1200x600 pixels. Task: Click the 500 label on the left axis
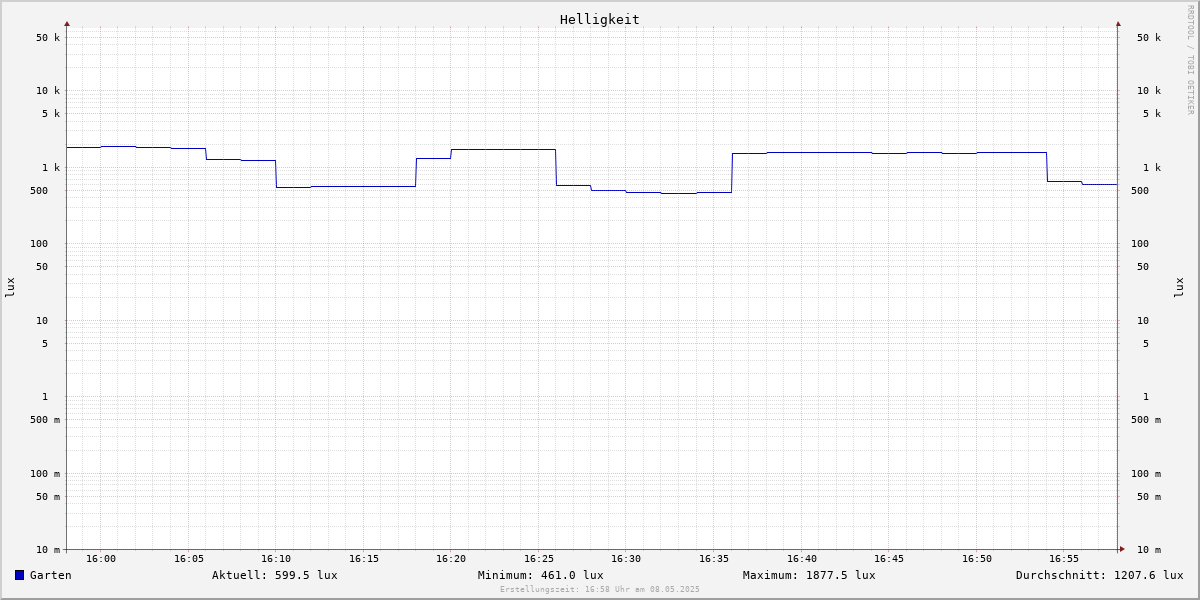point(39,191)
